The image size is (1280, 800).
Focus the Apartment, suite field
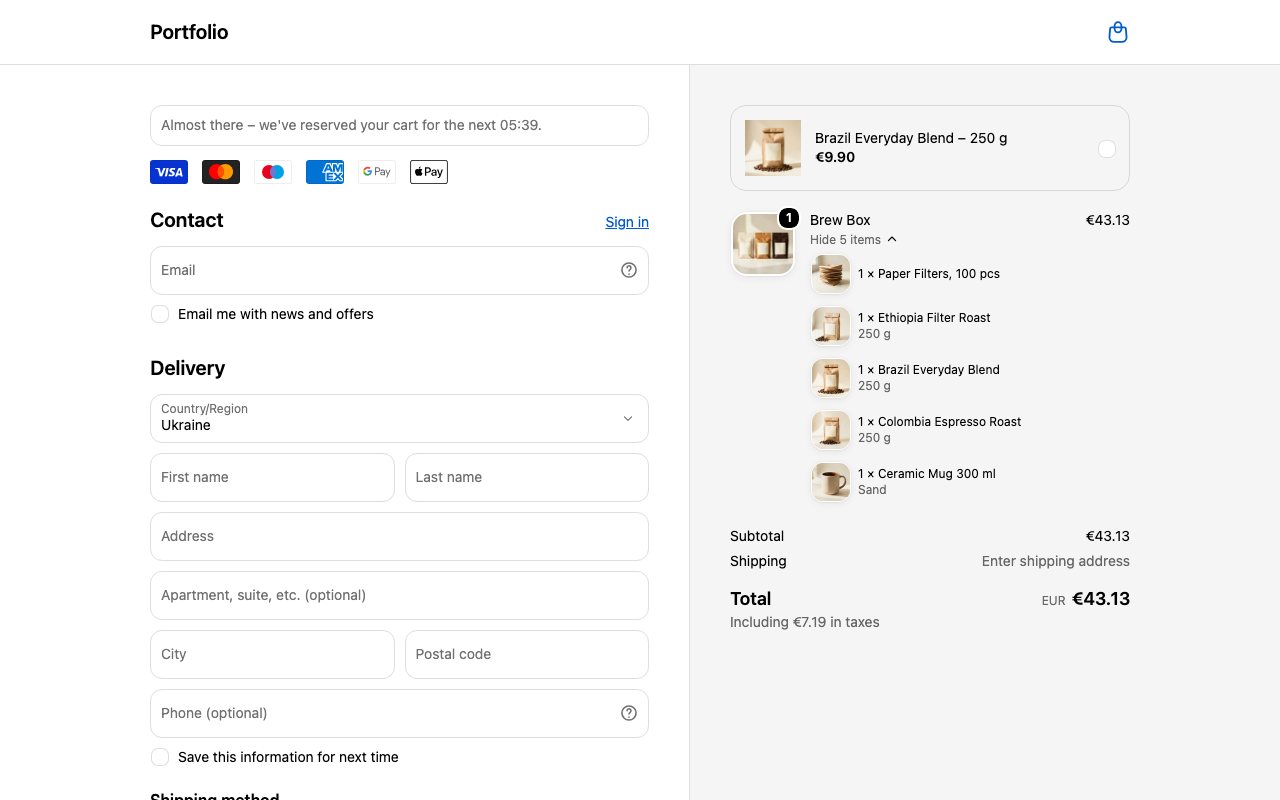click(399, 595)
